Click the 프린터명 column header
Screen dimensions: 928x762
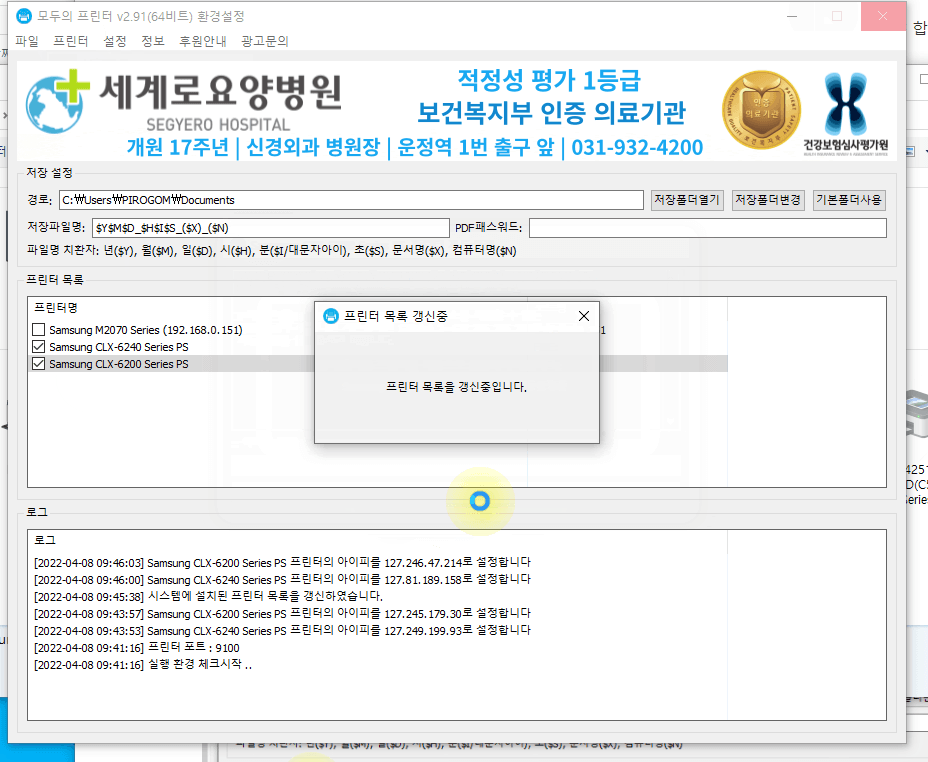[x=56, y=308]
